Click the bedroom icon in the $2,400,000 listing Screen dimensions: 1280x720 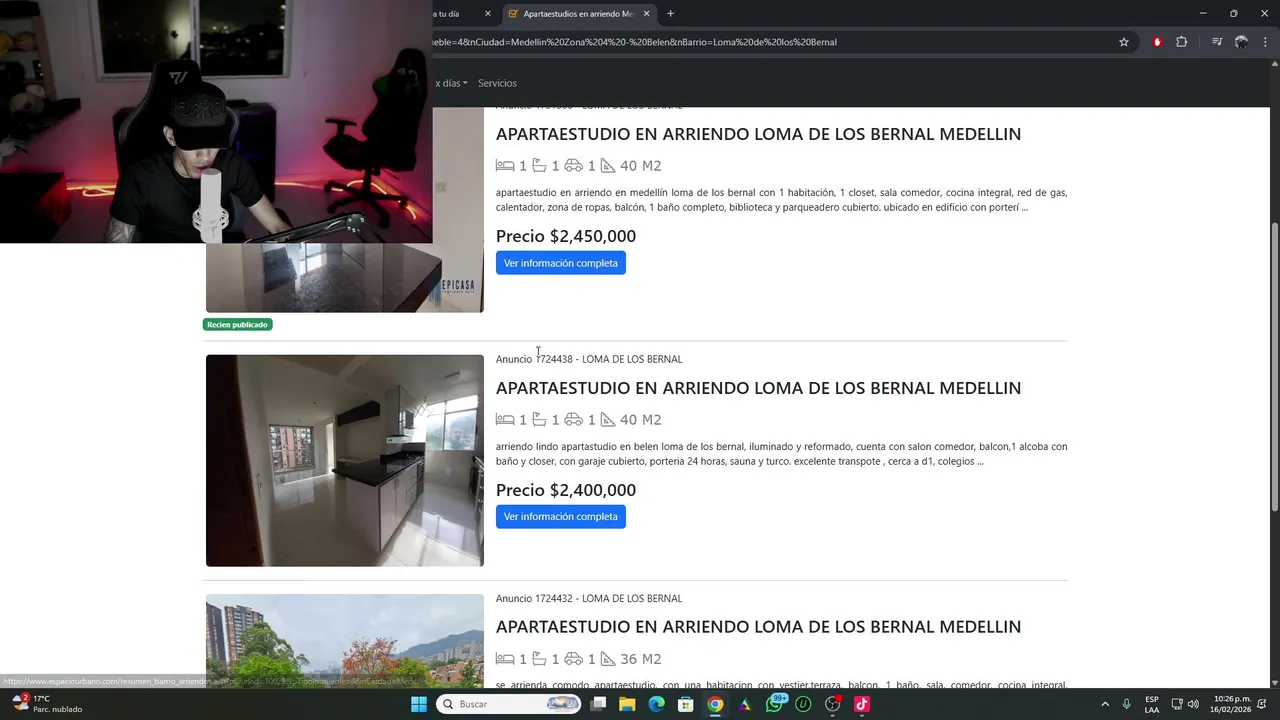pyautogui.click(x=505, y=420)
